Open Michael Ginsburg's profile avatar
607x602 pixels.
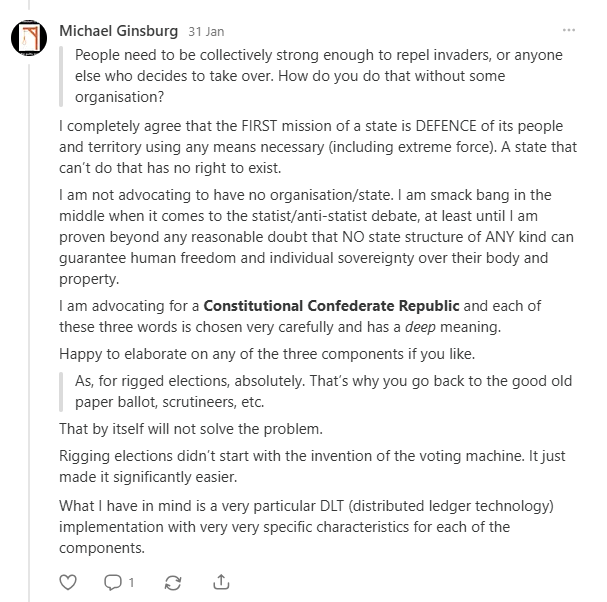29,39
